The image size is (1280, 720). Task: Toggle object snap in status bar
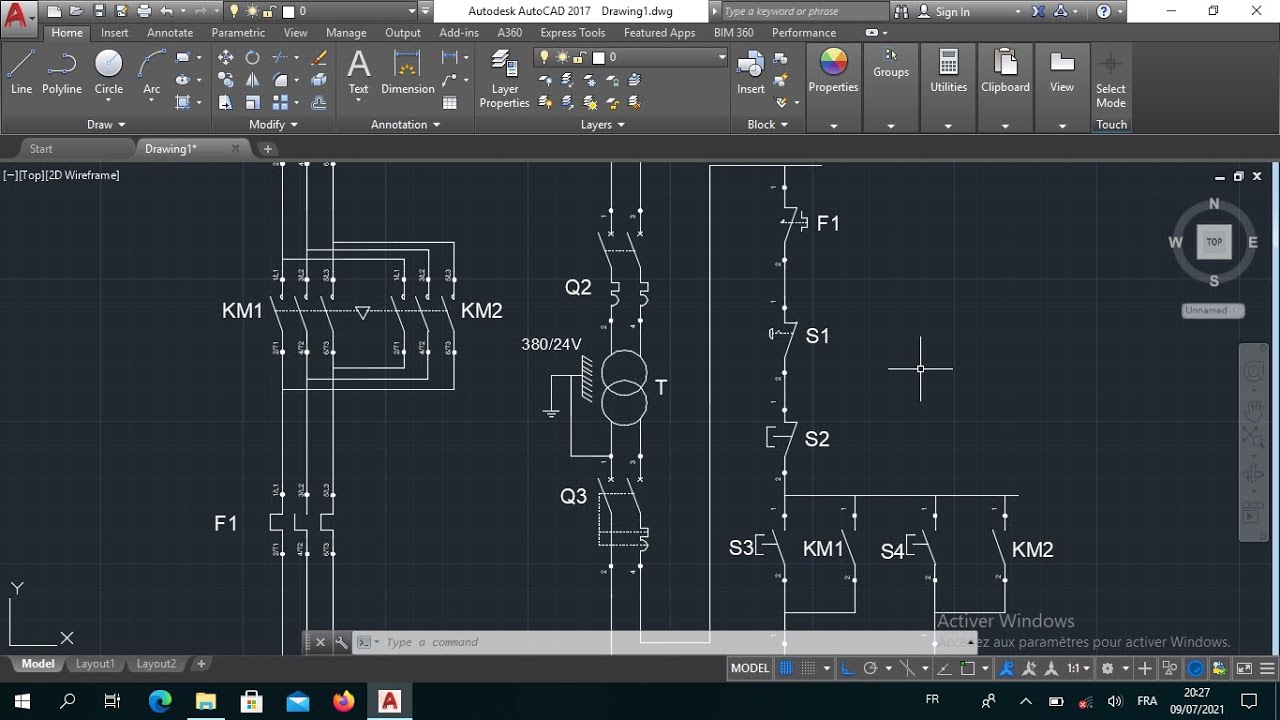point(967,668)
